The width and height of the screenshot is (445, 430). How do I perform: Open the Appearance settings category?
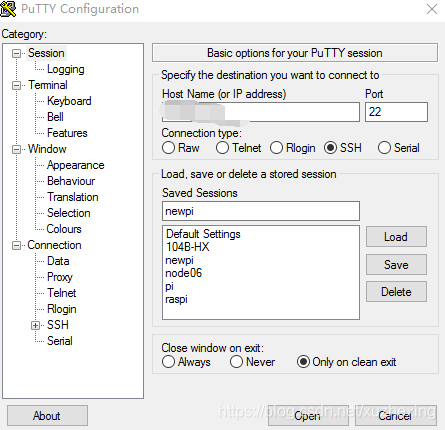[x=75, y=165]
